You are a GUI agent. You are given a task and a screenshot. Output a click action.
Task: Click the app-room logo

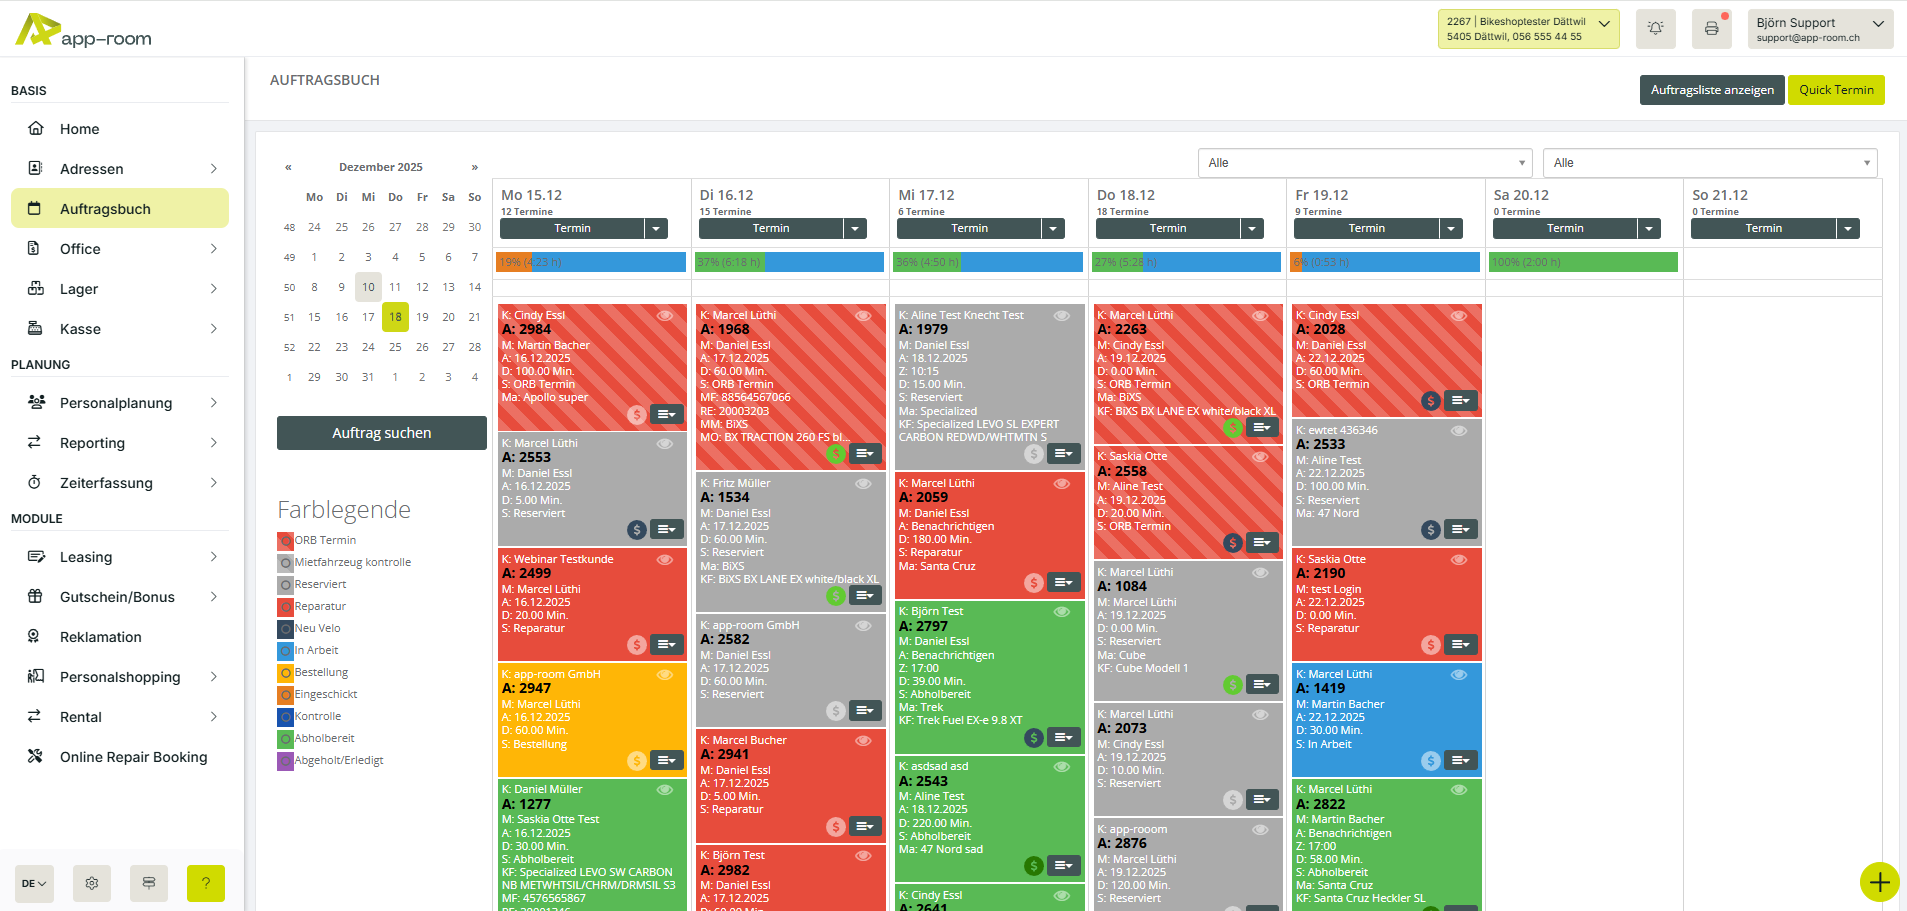(84, 31)
